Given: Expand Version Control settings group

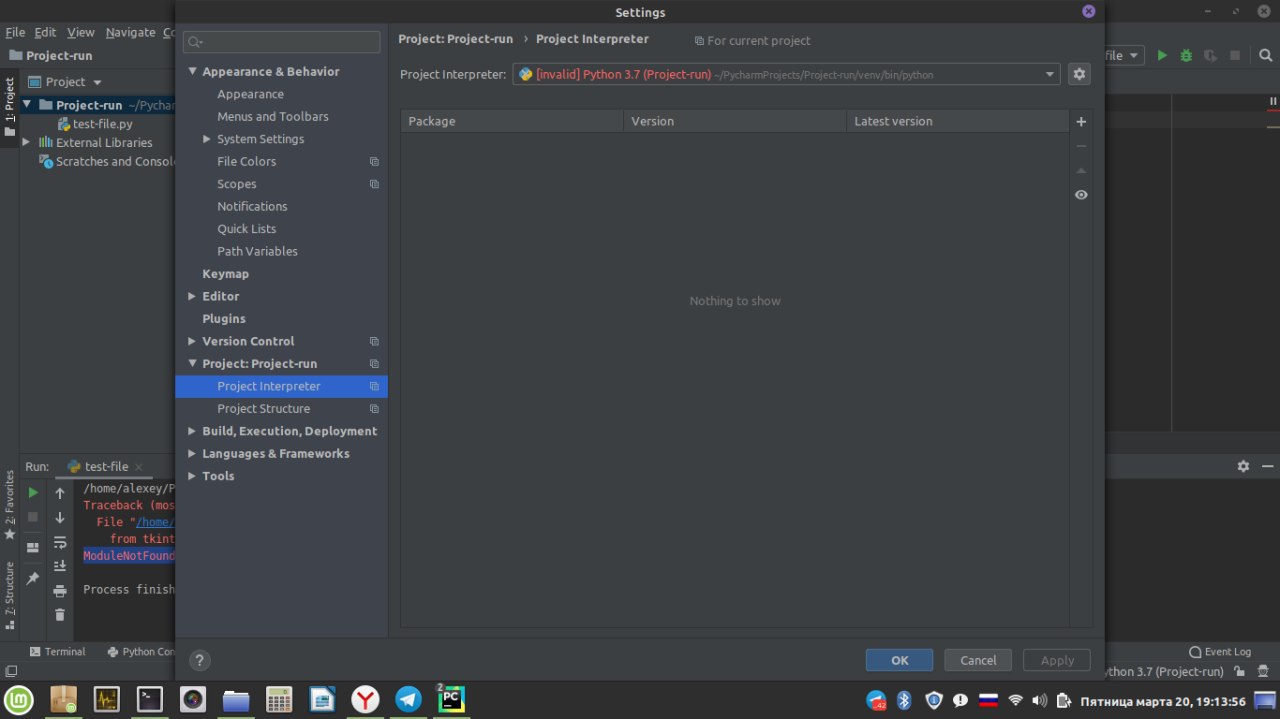Looking at the screenshot, I should [193, 341].
